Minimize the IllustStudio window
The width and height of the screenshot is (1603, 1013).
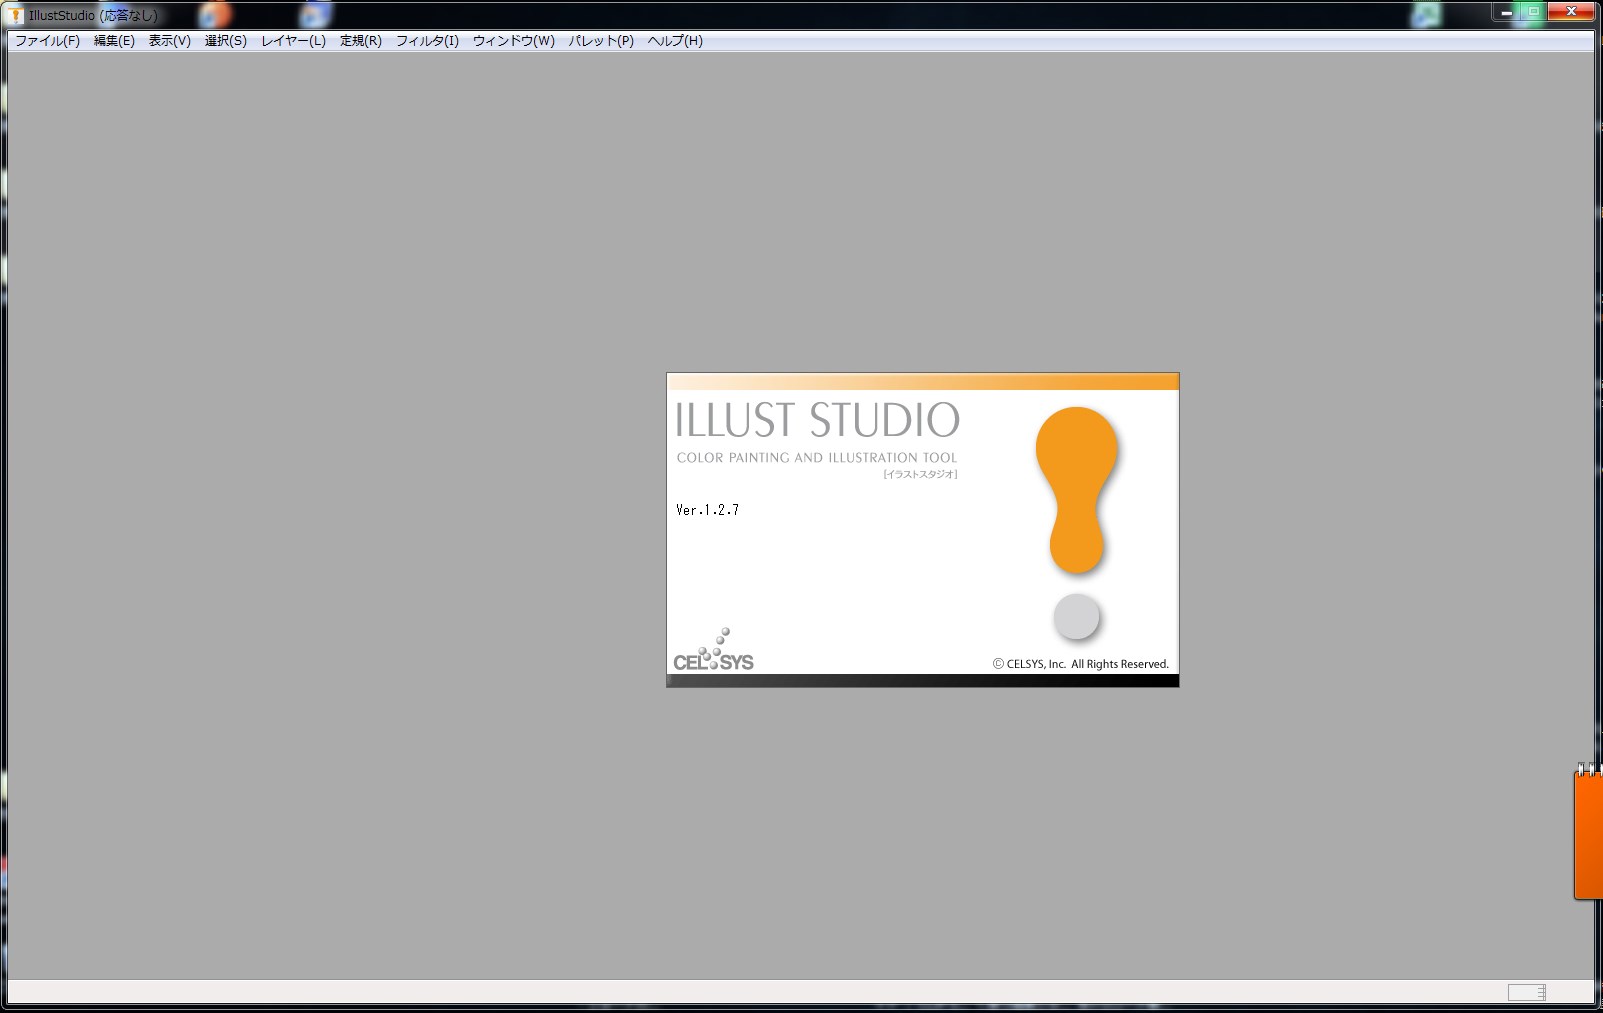[x=1506, y=12]
